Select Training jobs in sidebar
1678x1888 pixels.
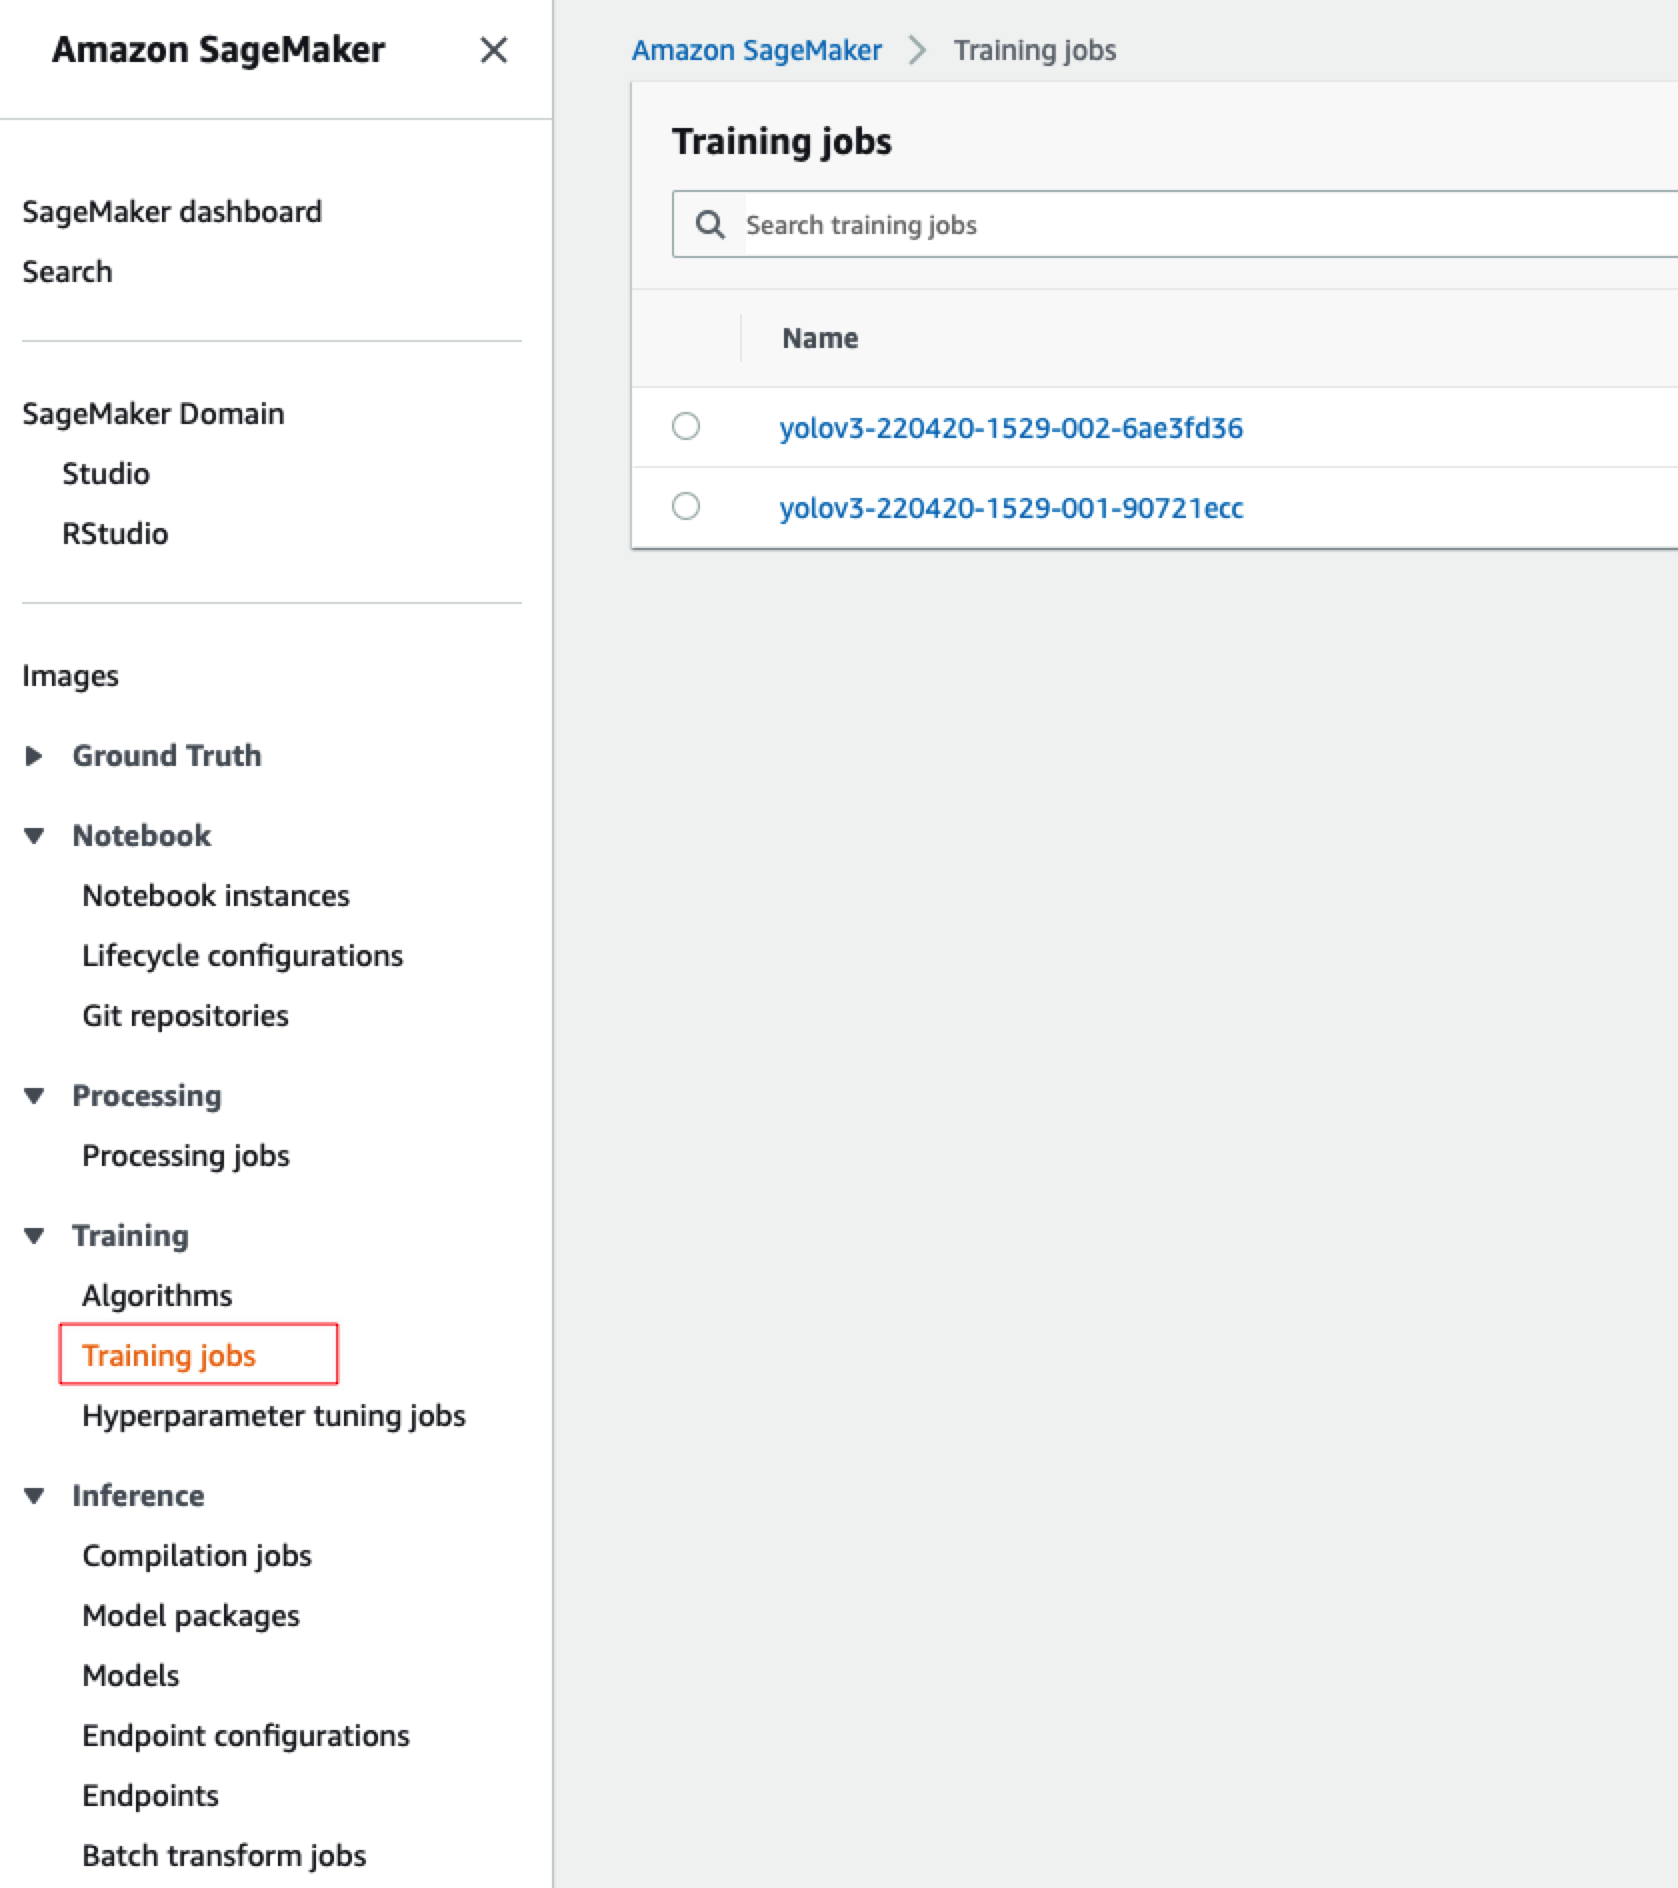(169, 1356)
